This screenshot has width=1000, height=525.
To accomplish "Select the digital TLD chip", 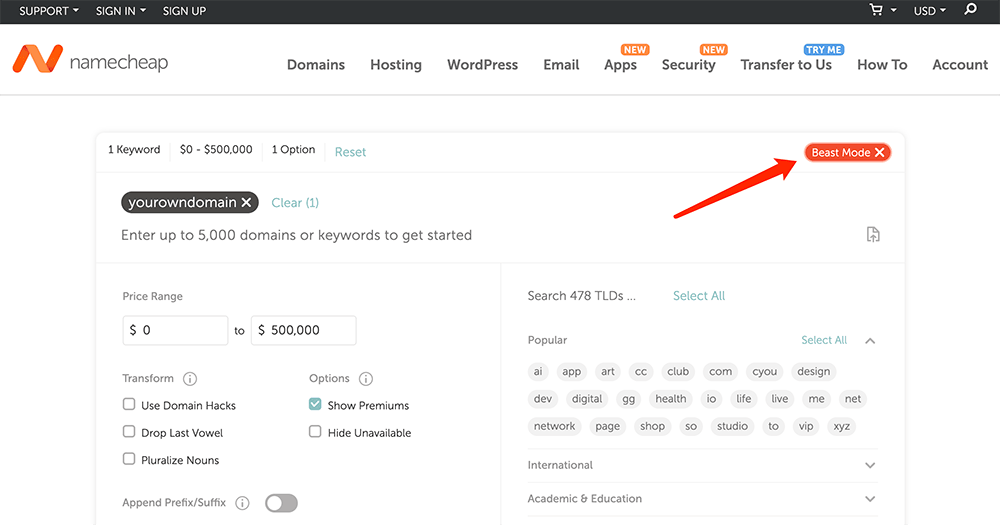I will coord(587,399).
